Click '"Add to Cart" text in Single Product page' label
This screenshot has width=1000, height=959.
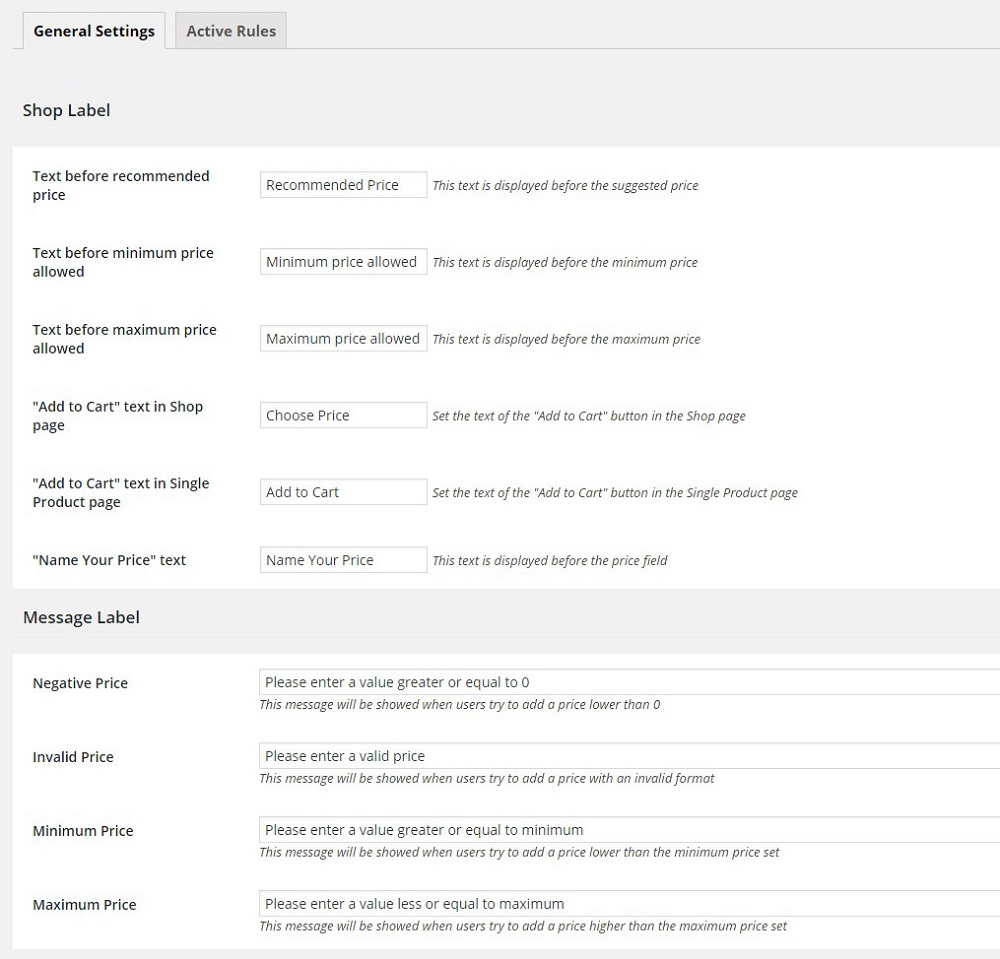click(121, 492)
